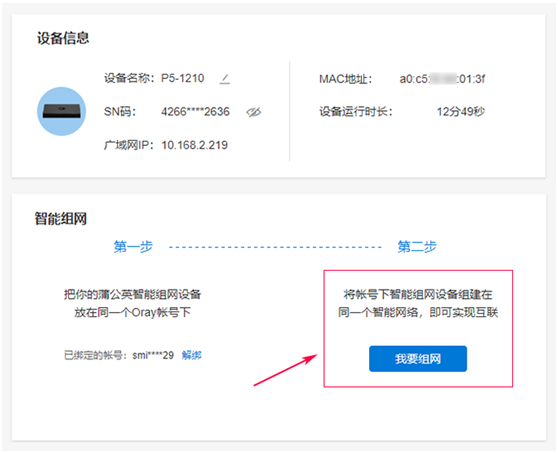This screenshot has height=453, width=558.
Task: Click text 把你的蒲公英智能组网设备
Action: (x=132, y=295)
